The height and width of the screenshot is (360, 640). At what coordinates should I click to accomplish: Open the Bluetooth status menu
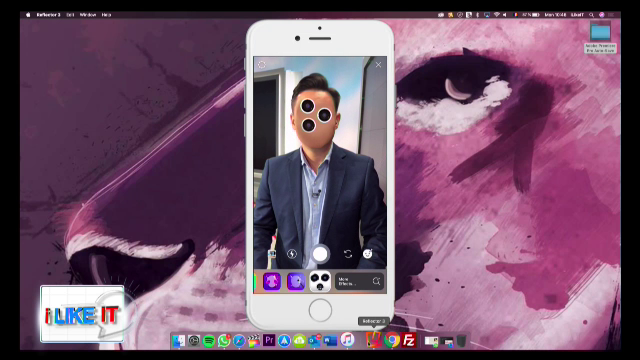click(x=478, y=15)
